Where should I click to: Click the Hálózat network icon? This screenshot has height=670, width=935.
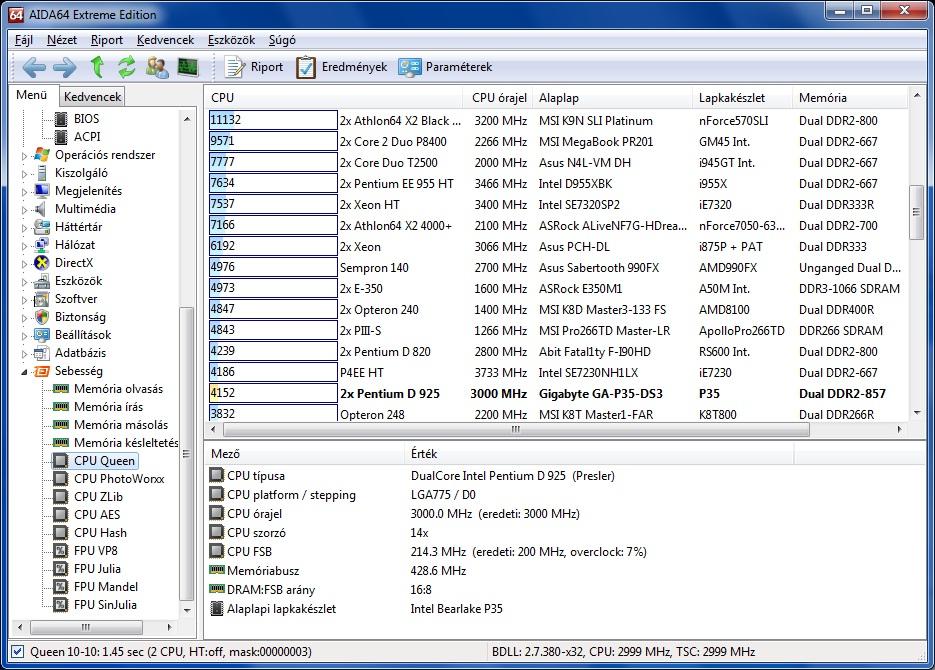point(42,244)
